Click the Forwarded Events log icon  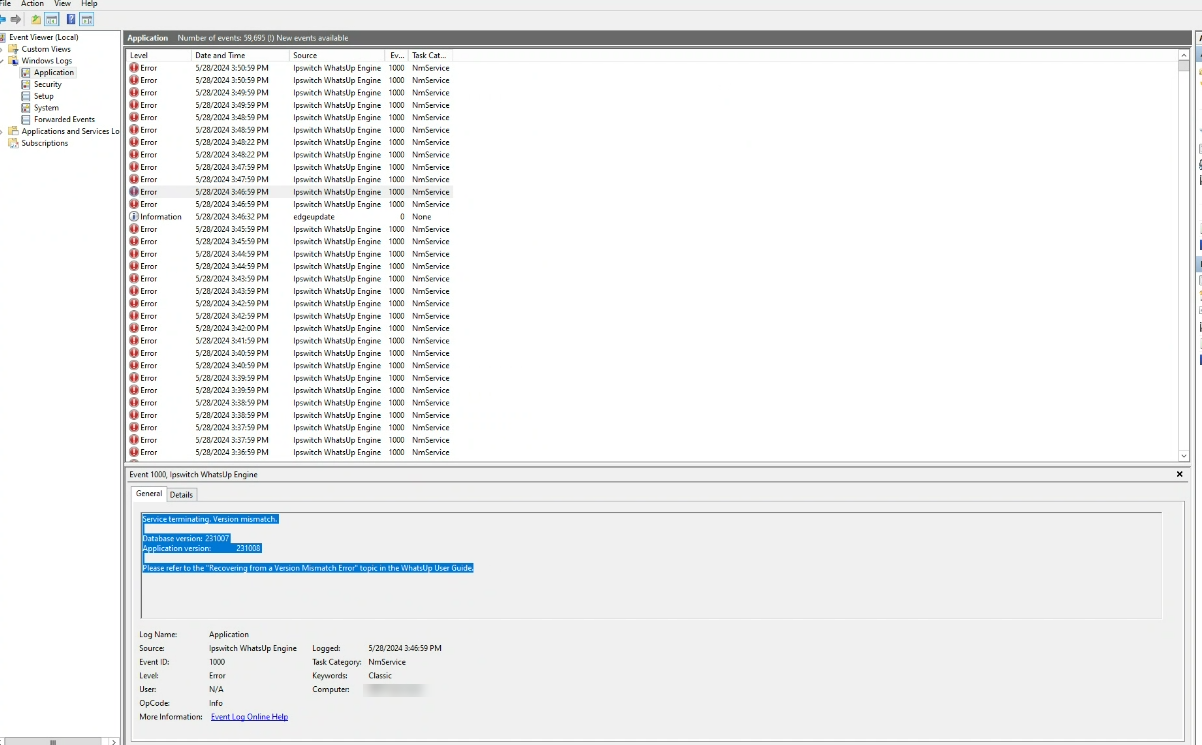26,119
